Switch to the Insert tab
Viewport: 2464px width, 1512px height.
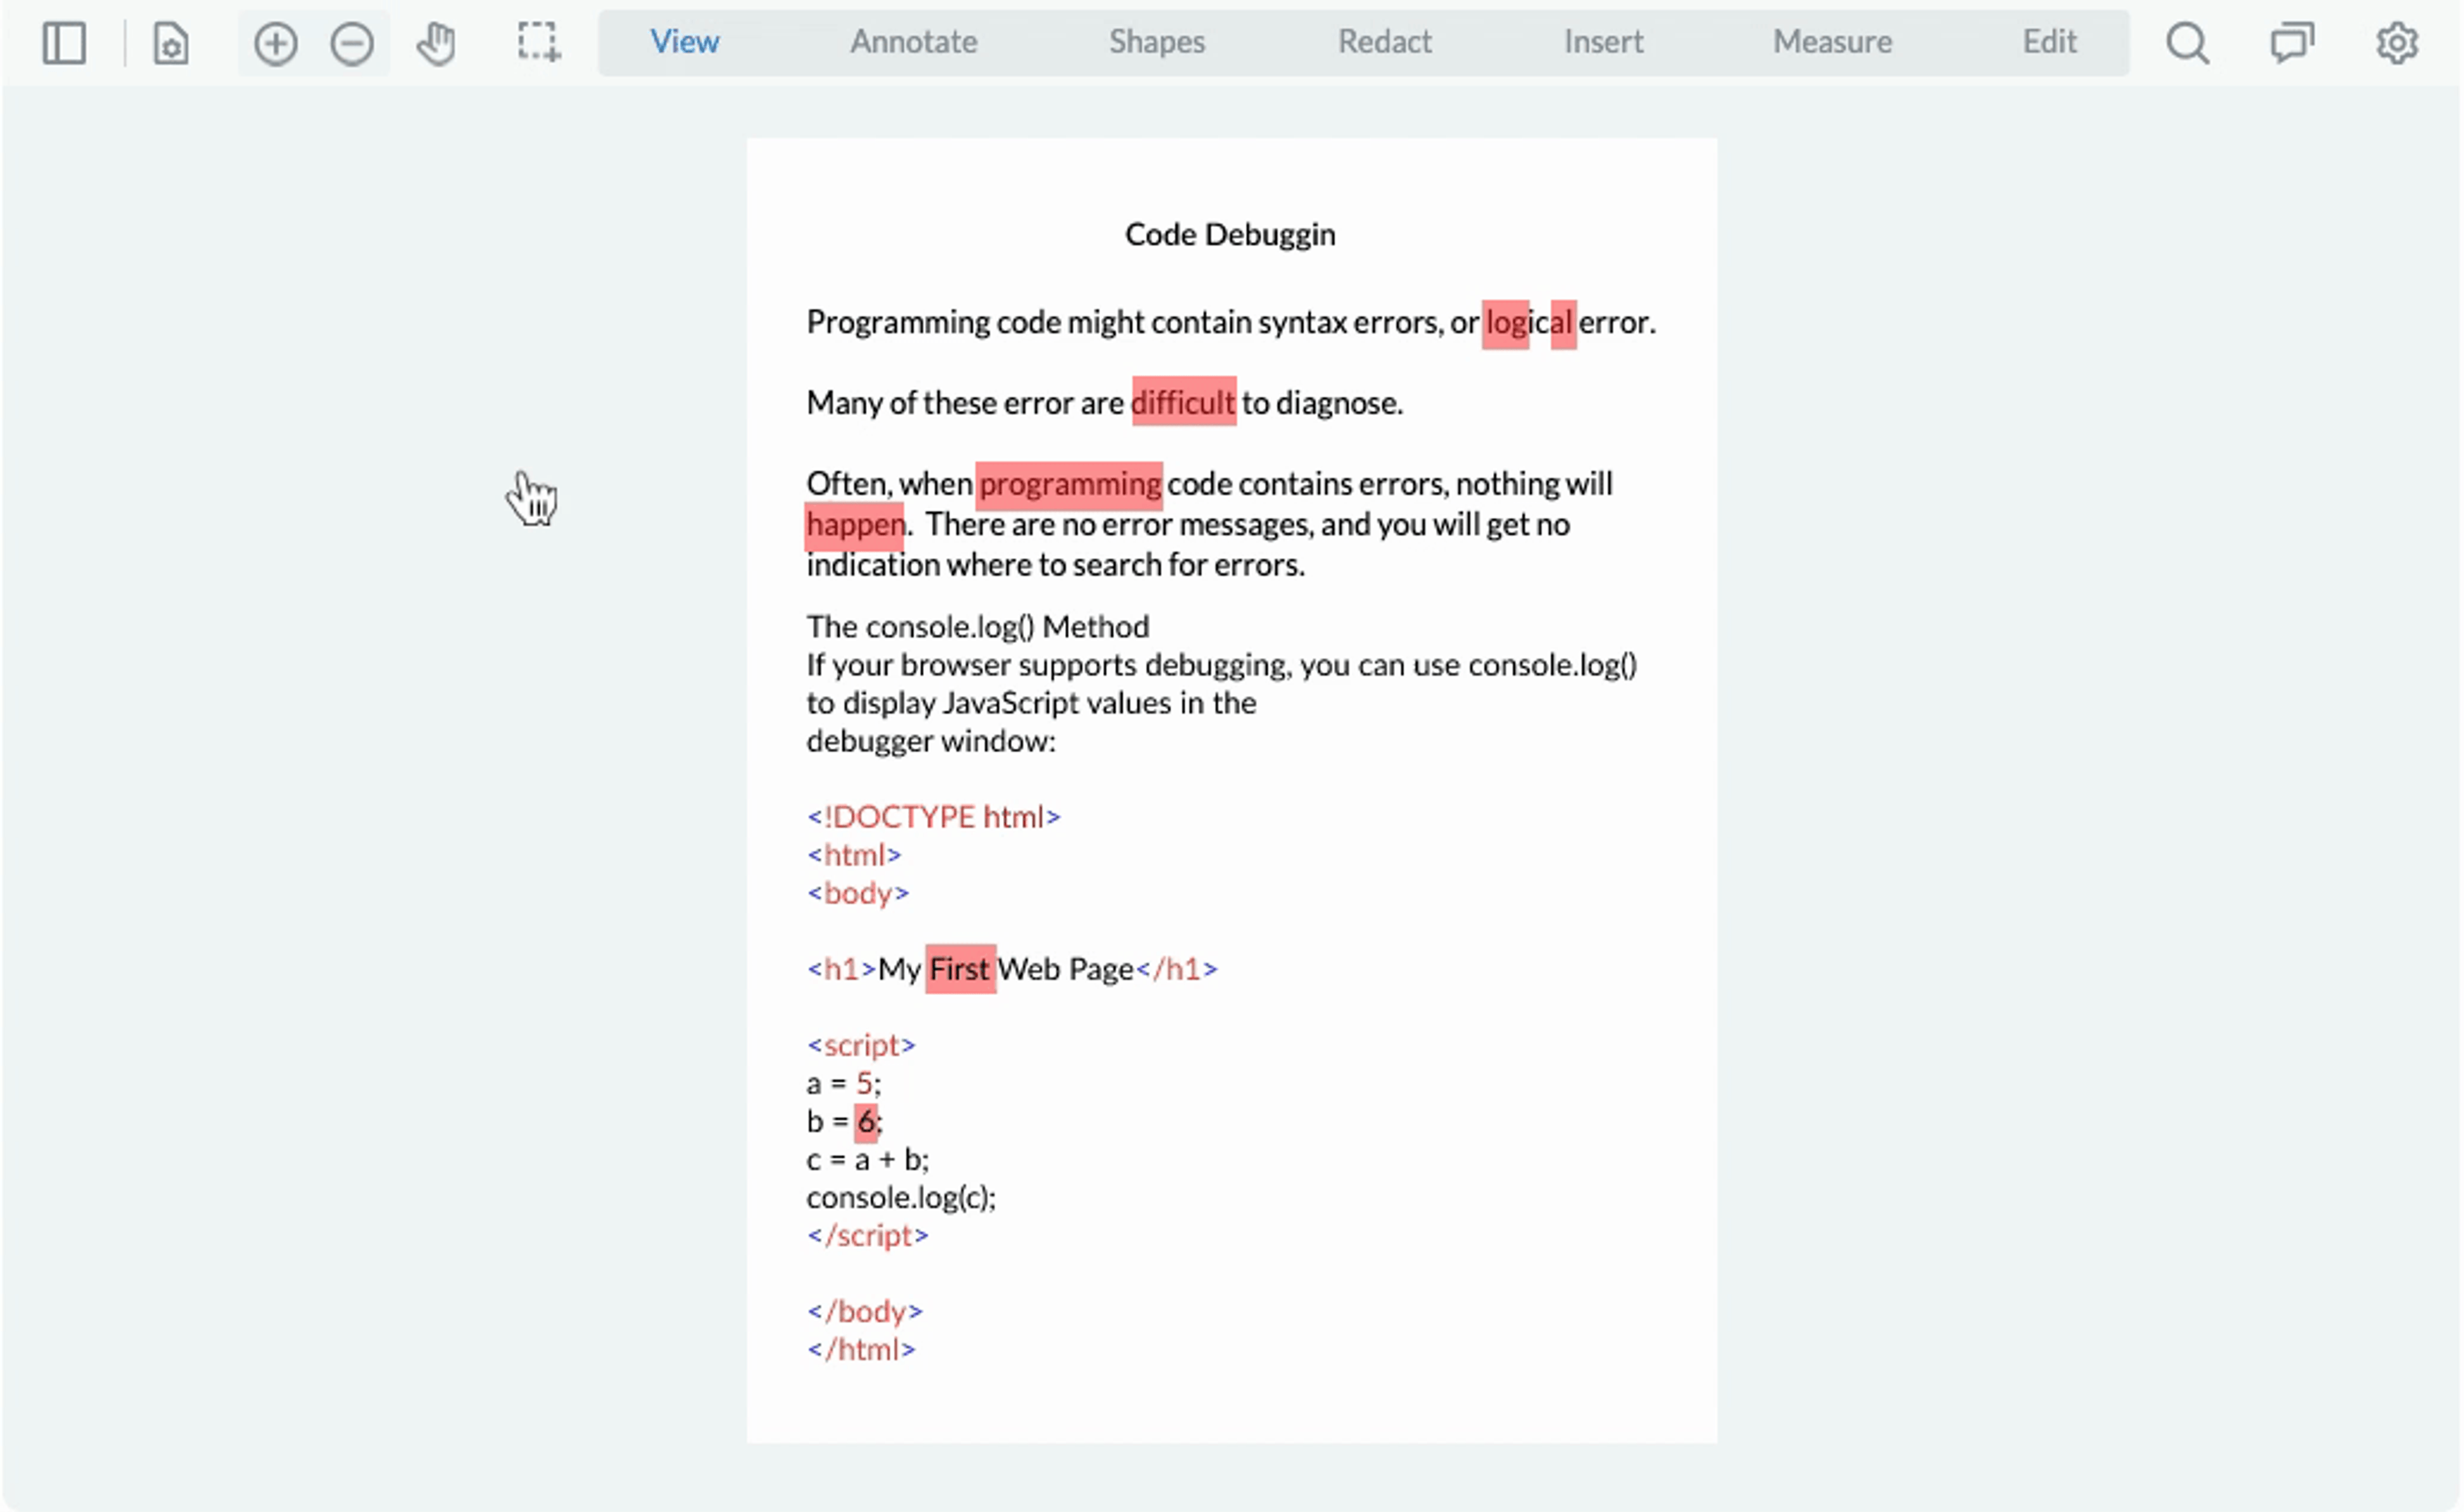[x=1603, y=42]
